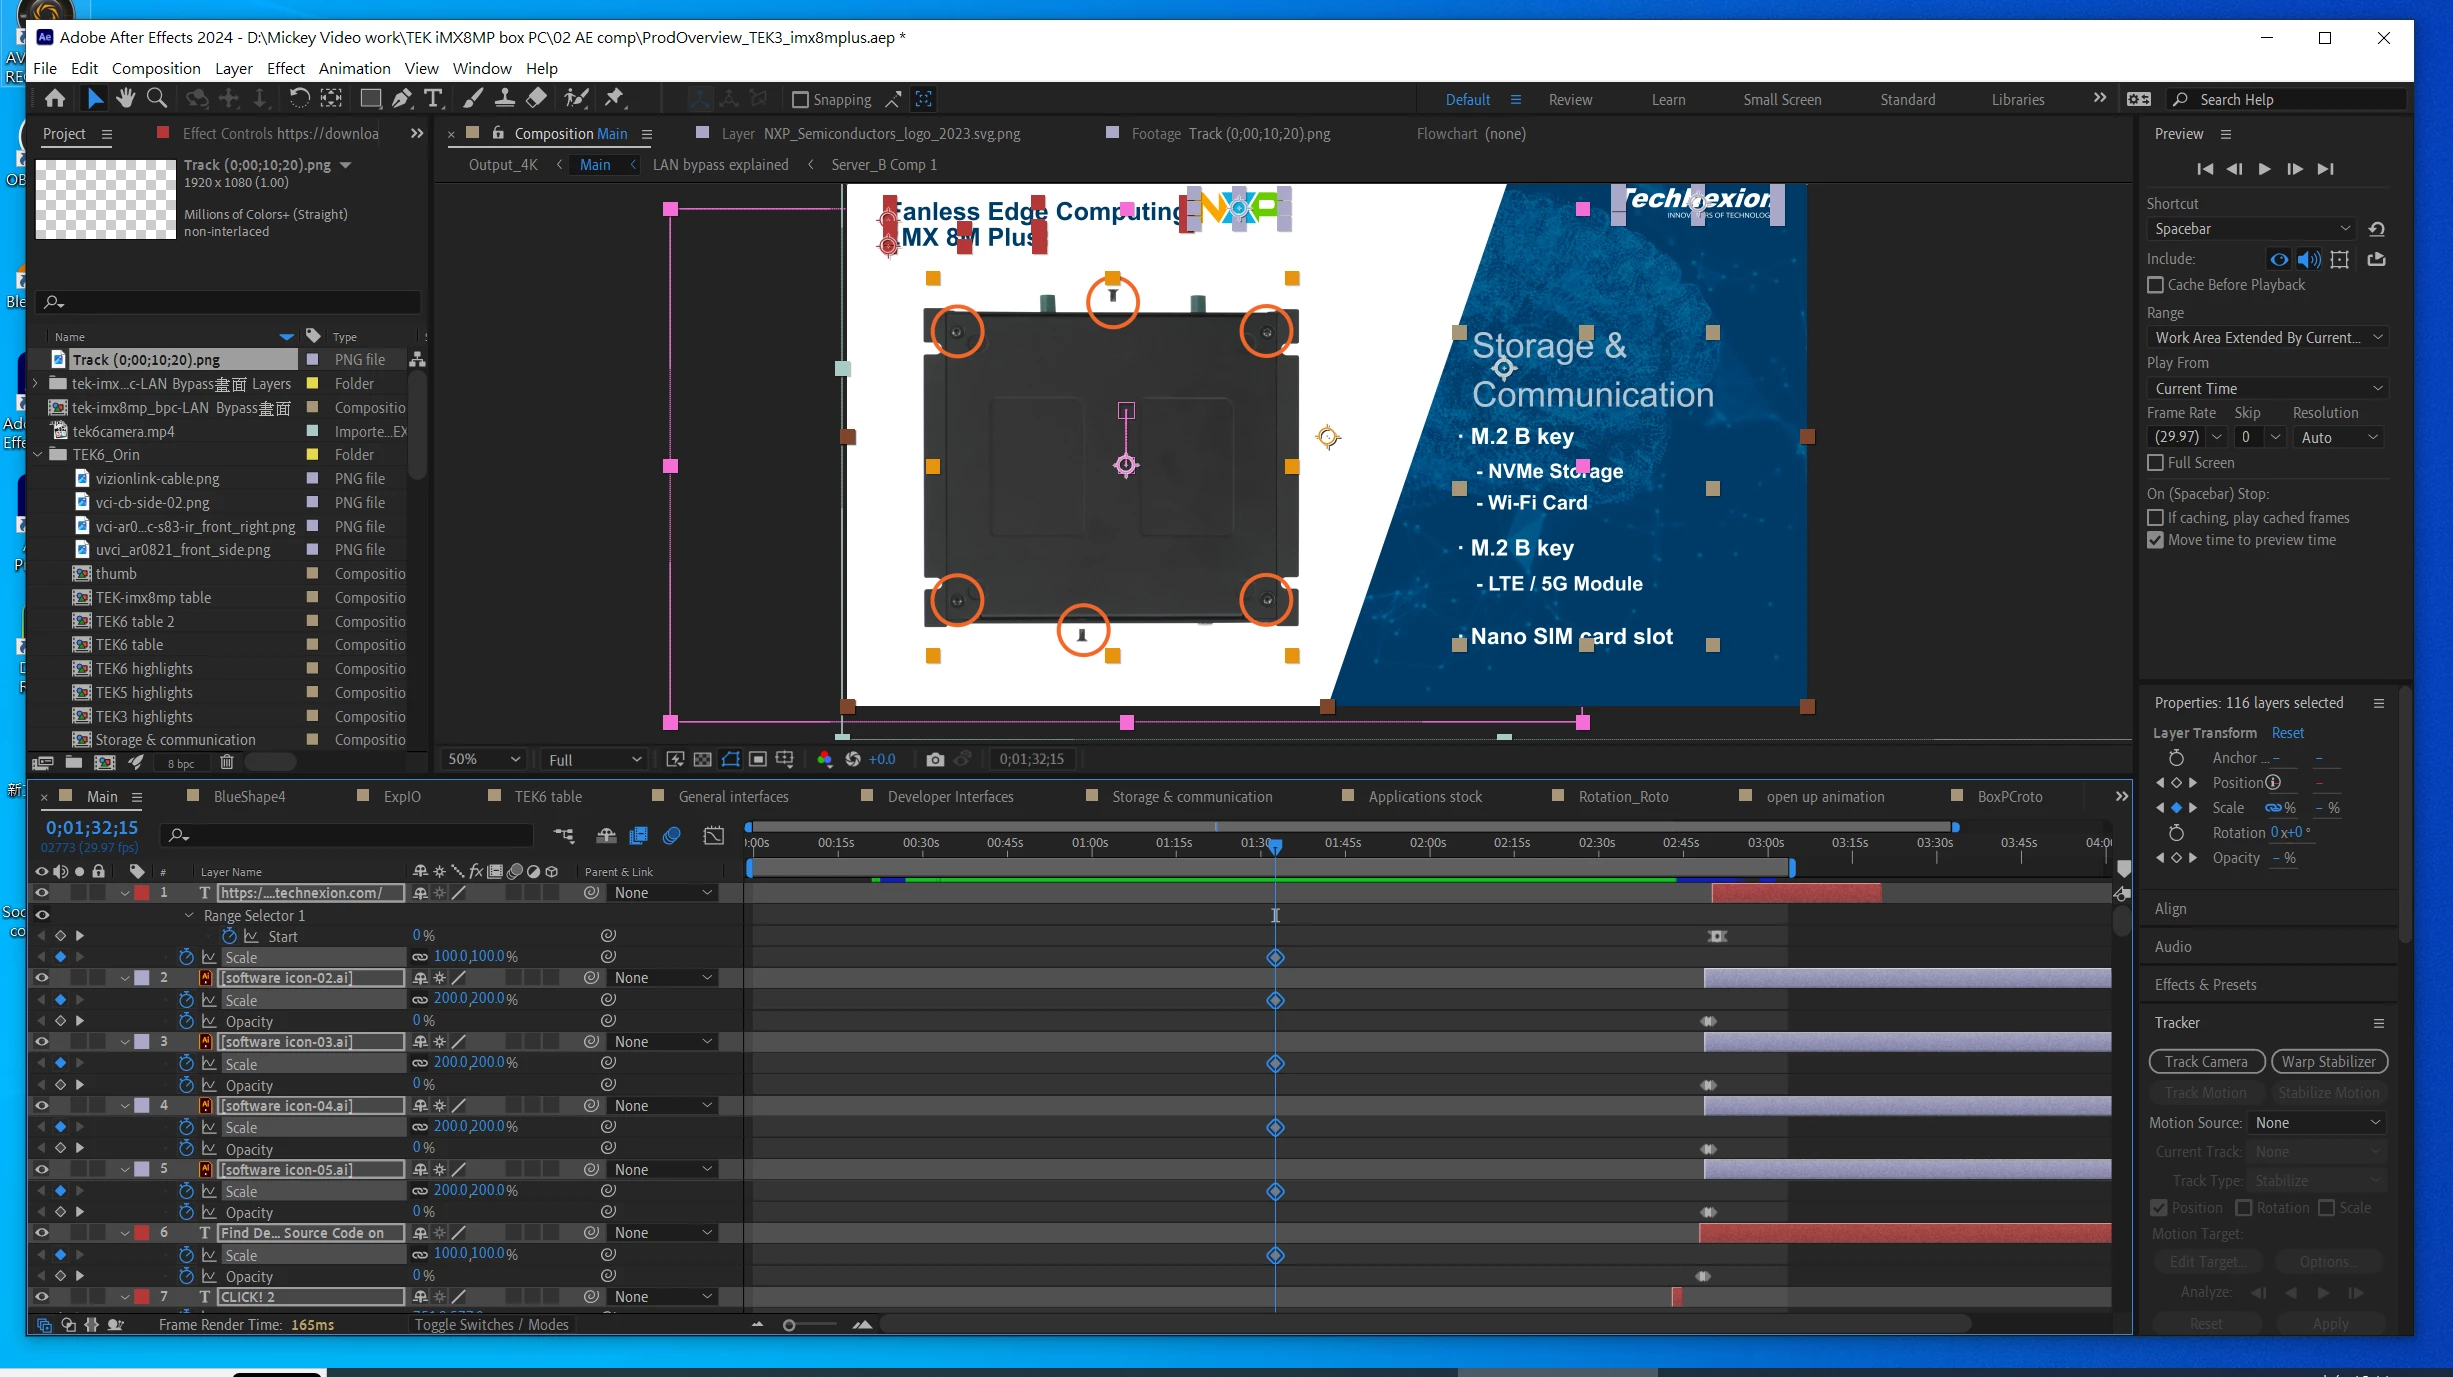Click the Take Snapshot camera icon
The width and height of the screenshot is (2453, 1377).
(935, 760)
